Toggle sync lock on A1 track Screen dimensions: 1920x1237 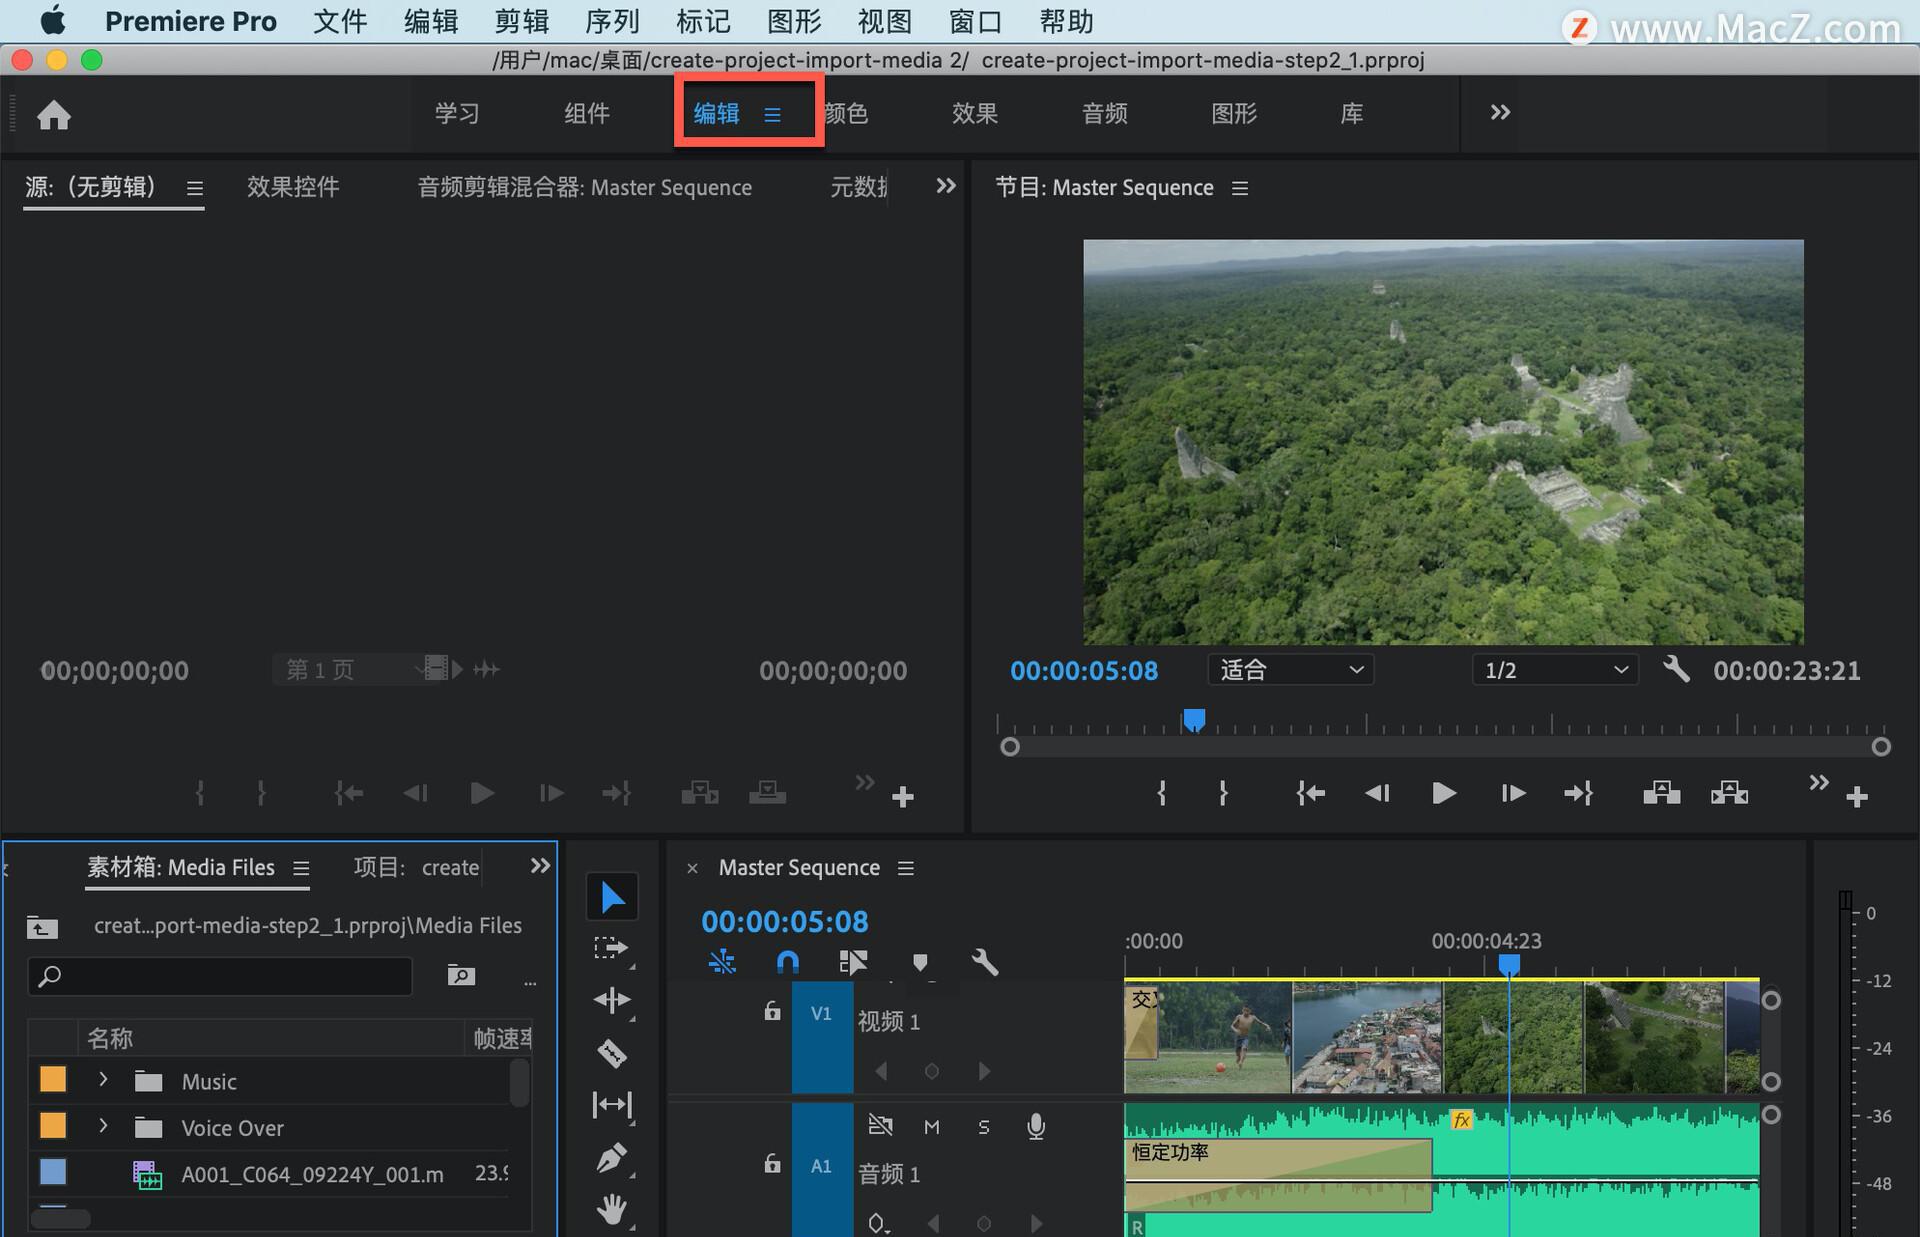click(880, 1125)
